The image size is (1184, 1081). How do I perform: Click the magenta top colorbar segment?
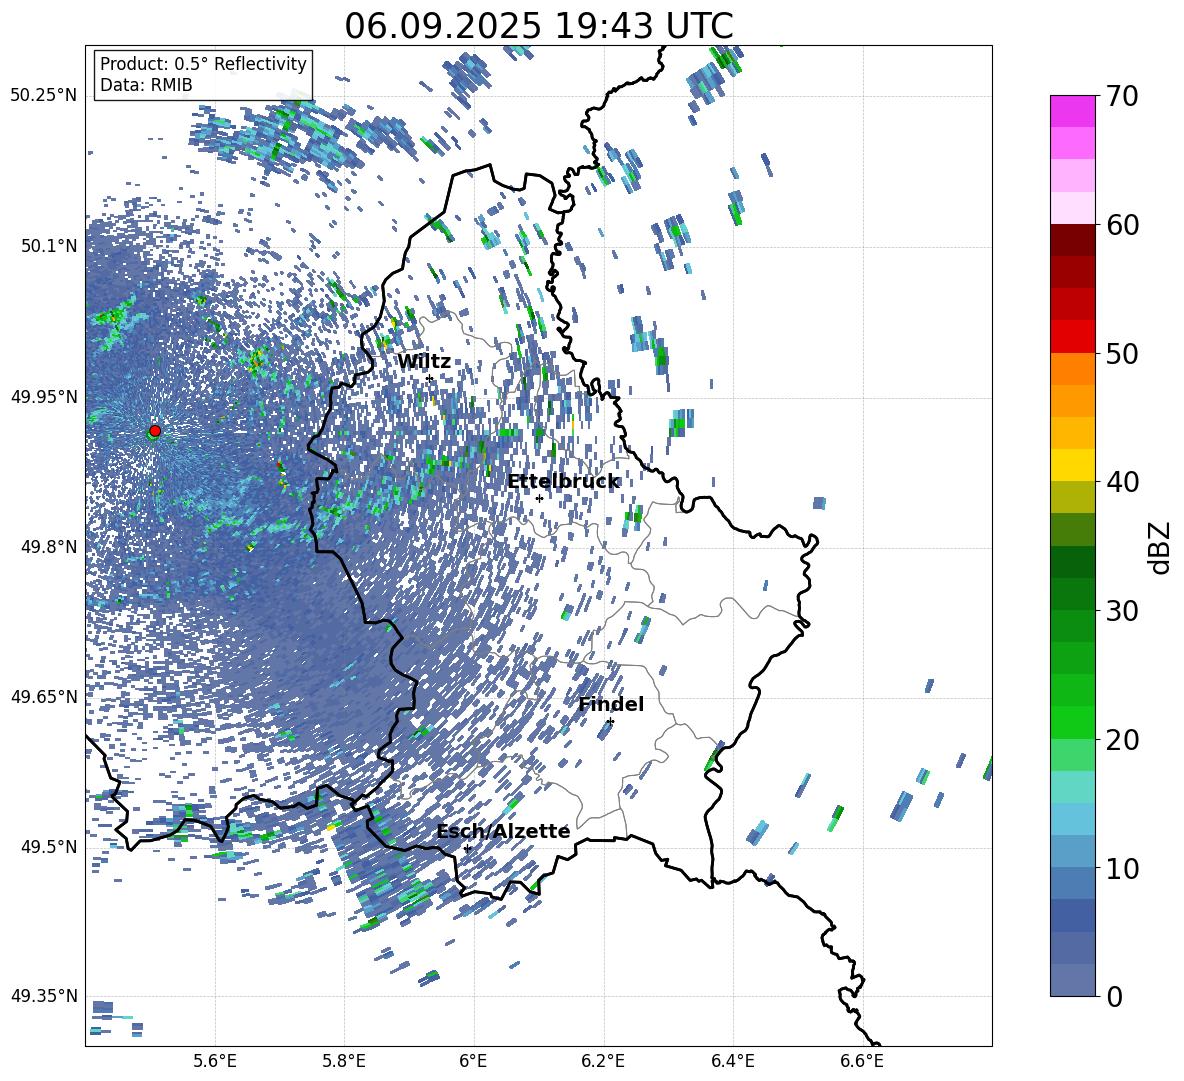tap(1072, 111)
